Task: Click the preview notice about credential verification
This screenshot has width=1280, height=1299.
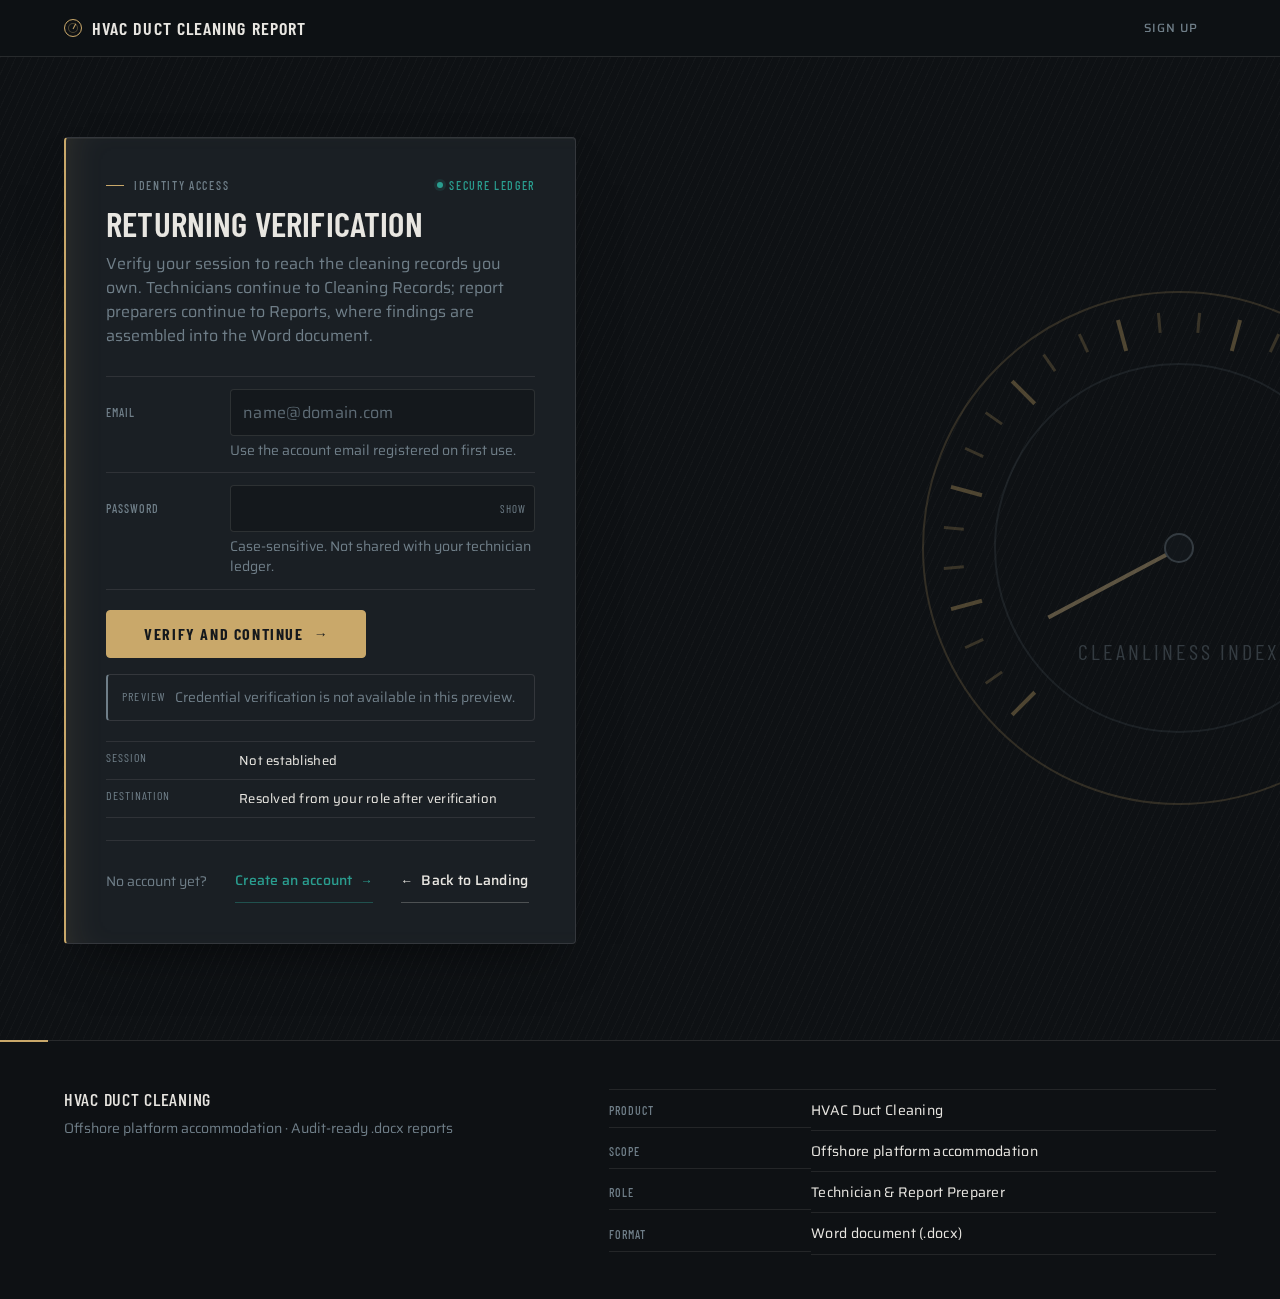Action: (321, 697)
